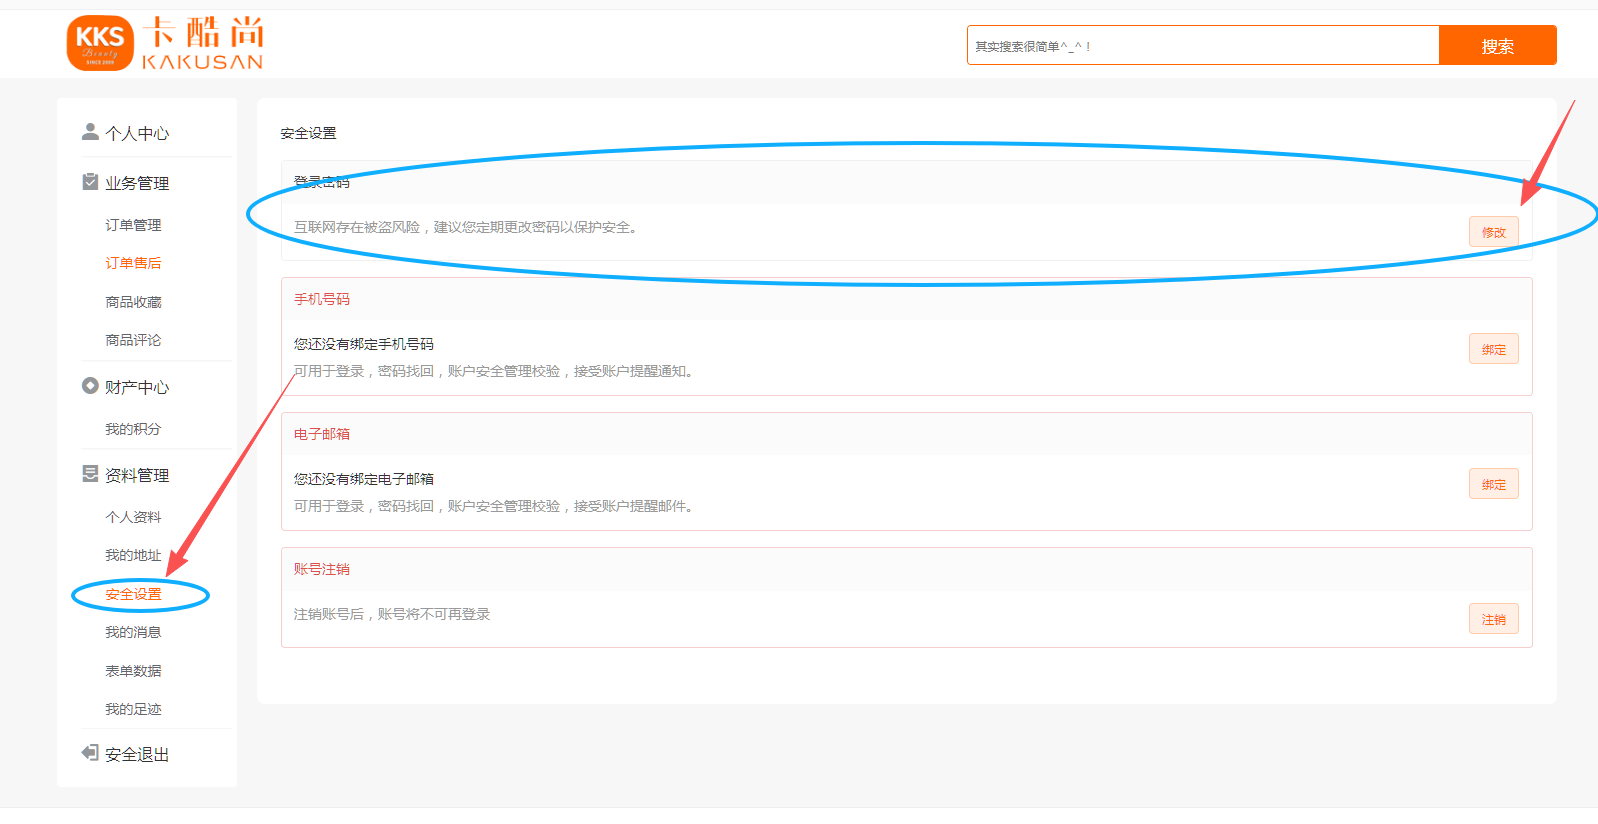The width and height of the screenshot is (1598, 824).
Task: Click 安全退出 to log out
Action: coord(137,755)
